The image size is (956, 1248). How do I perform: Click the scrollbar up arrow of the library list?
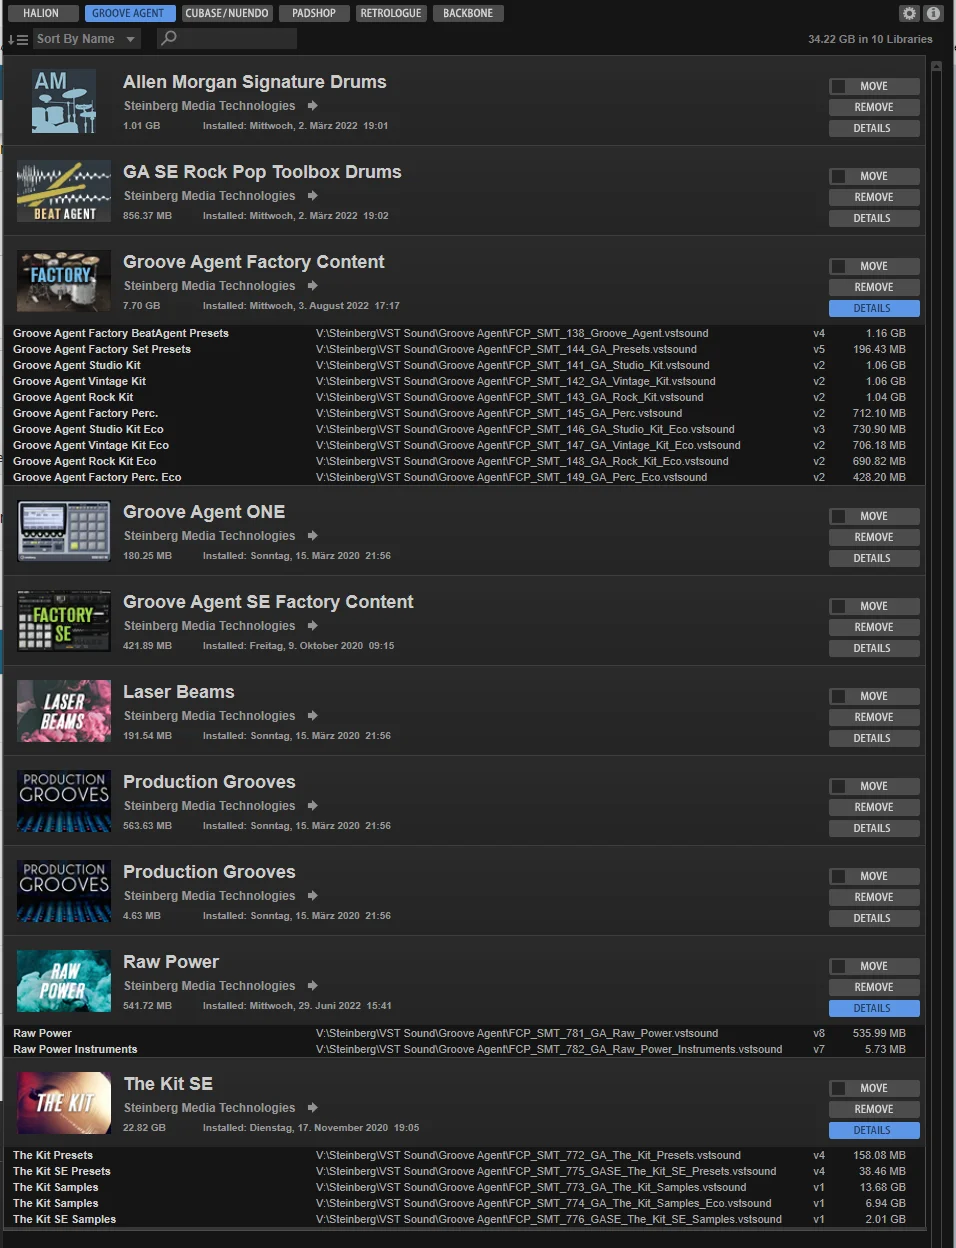[x=937, y=66]
